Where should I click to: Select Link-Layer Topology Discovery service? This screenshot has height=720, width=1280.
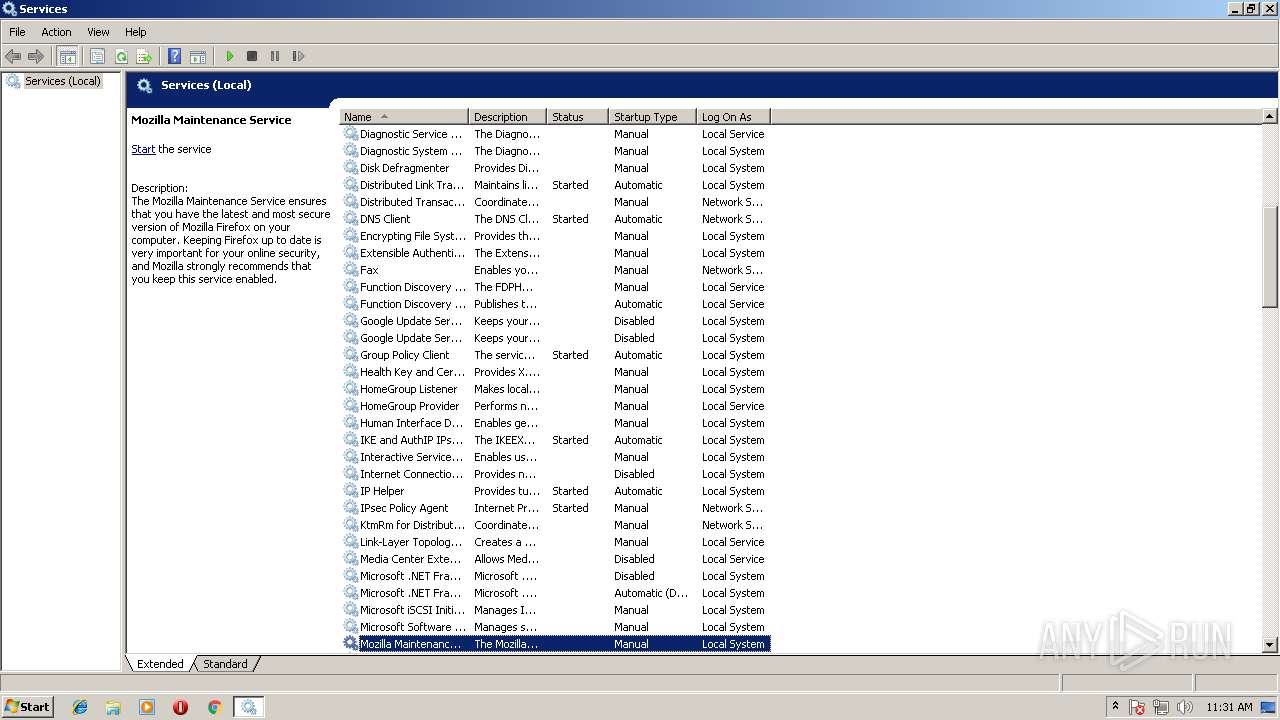click(555, 542)
